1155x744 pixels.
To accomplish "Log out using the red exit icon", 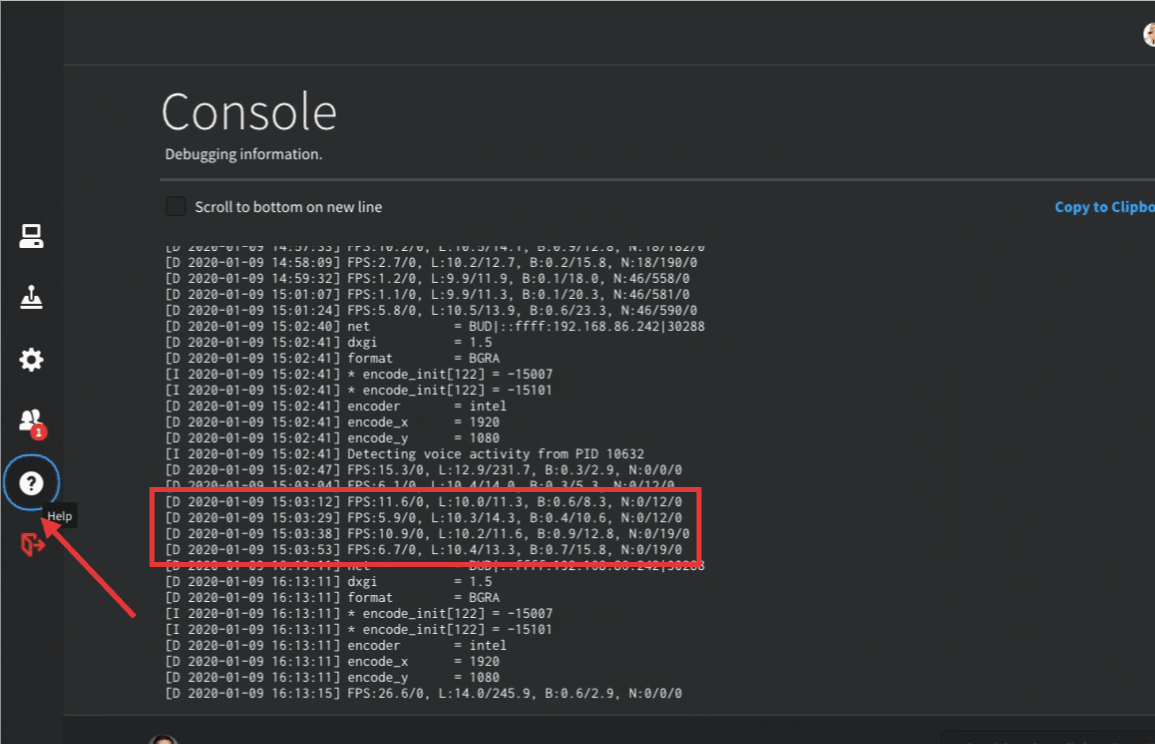I will [x=32, y=545].
